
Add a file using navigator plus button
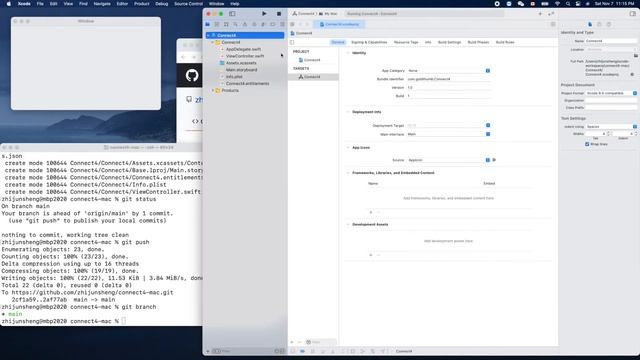pyautogui.click(x=208, y=351)
